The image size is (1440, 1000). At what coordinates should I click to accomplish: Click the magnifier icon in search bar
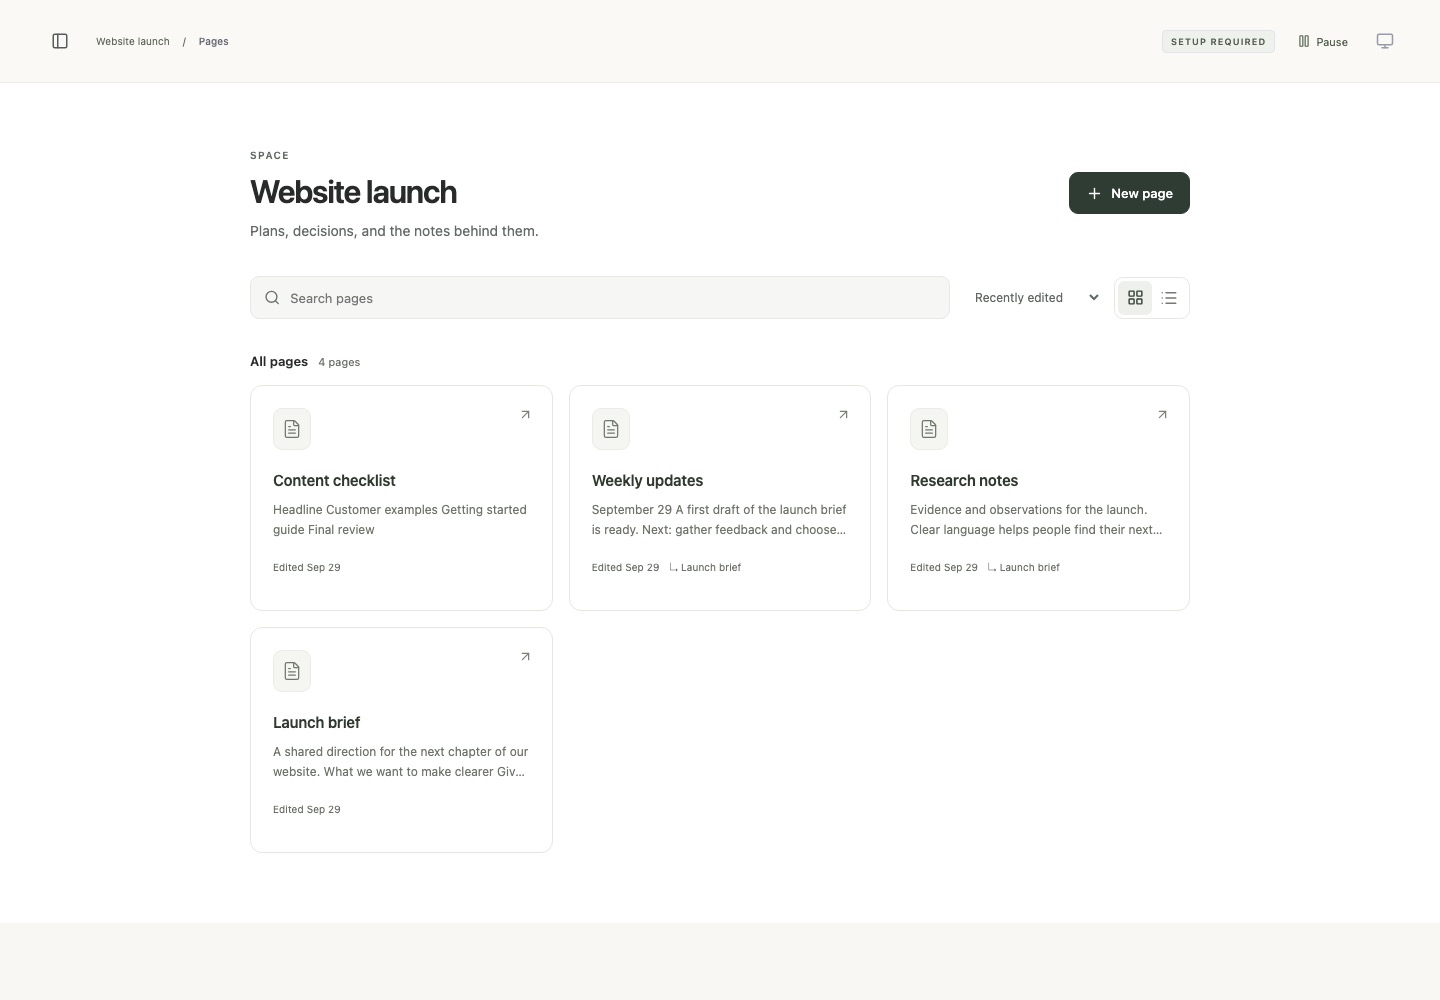coord(272,298)
